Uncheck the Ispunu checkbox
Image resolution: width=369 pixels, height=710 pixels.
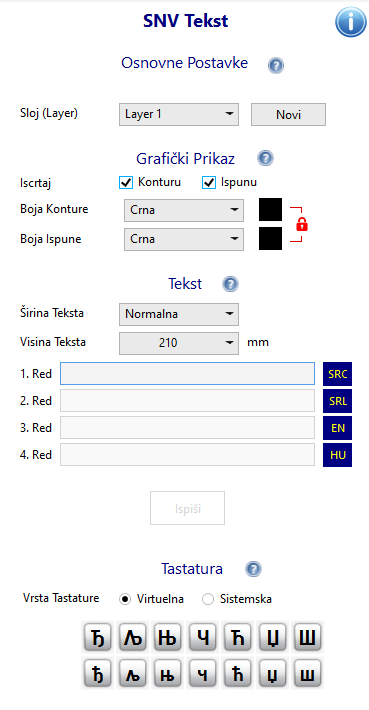(x=208, y=182)
